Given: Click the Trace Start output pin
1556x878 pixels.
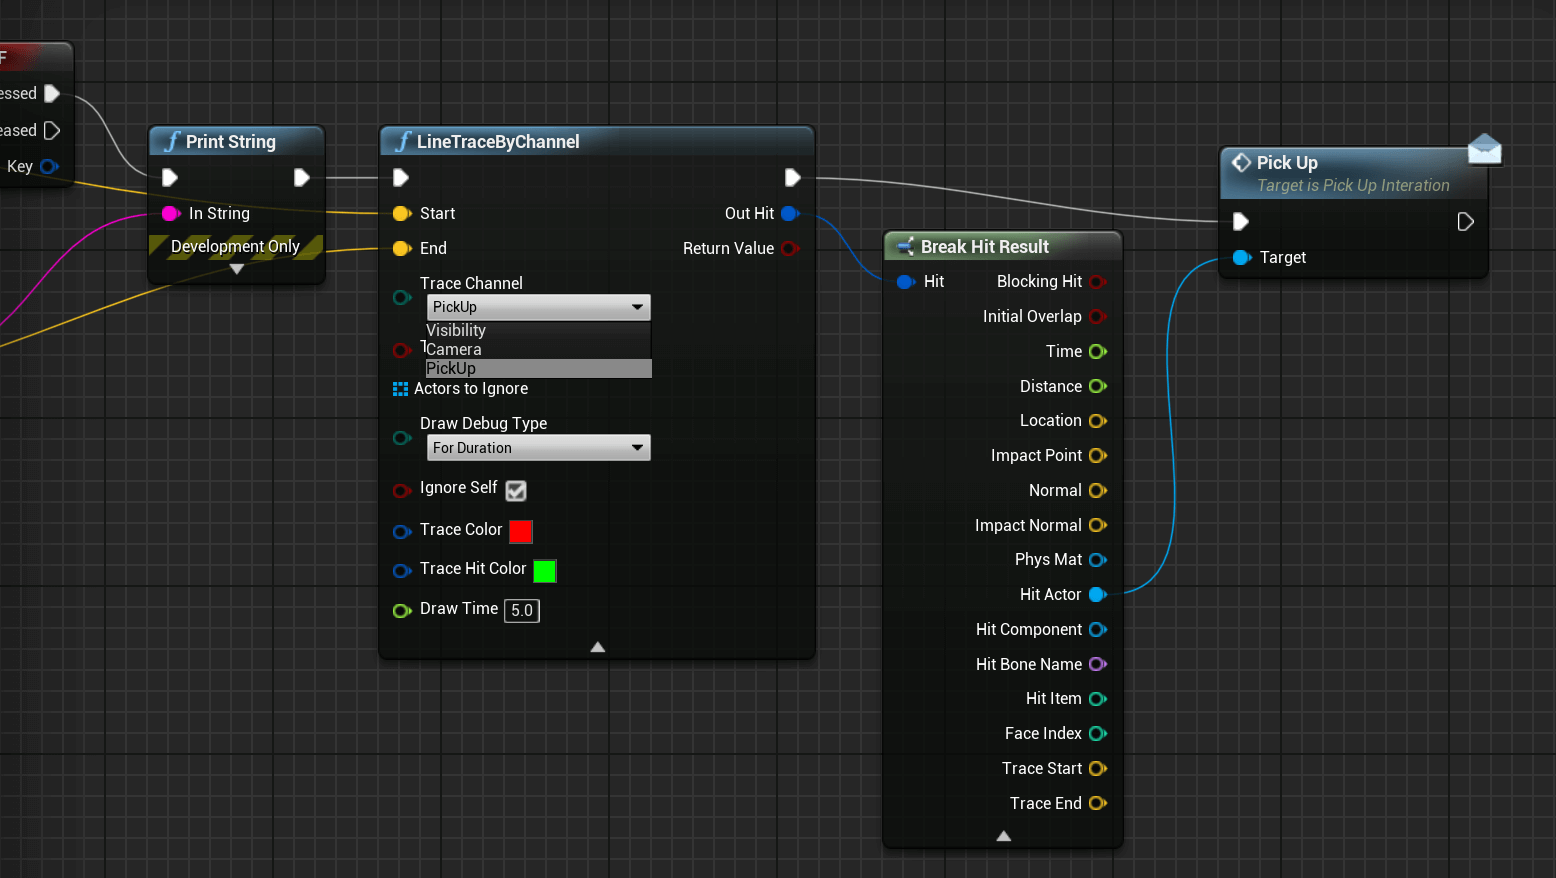Looking at the screenshot, I should [x=1098, y=768].
